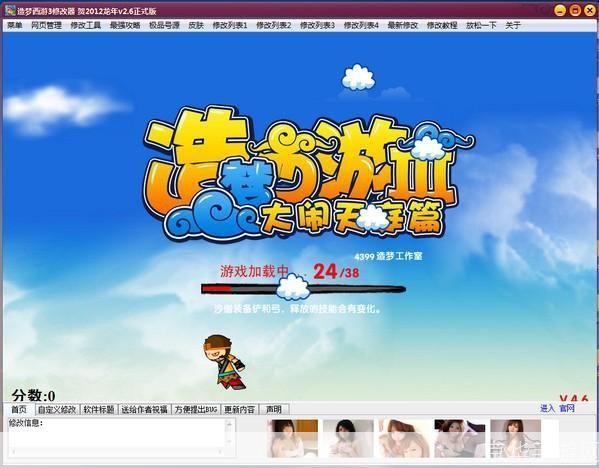Click the app icon in title bar
Image resolution: width=599 pixels, height=468 pixels.
click(x=10, y=10)
